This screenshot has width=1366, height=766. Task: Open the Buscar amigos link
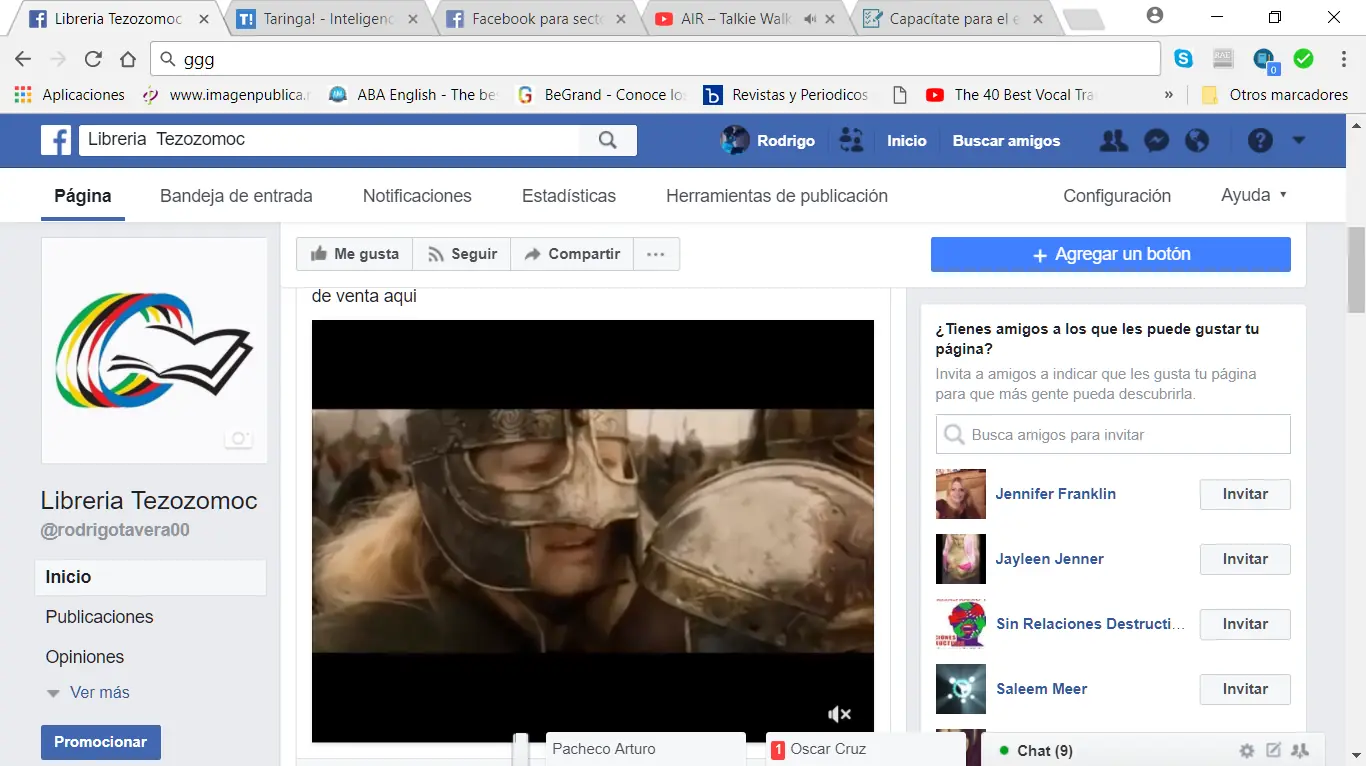click(x=1006, y=141)
